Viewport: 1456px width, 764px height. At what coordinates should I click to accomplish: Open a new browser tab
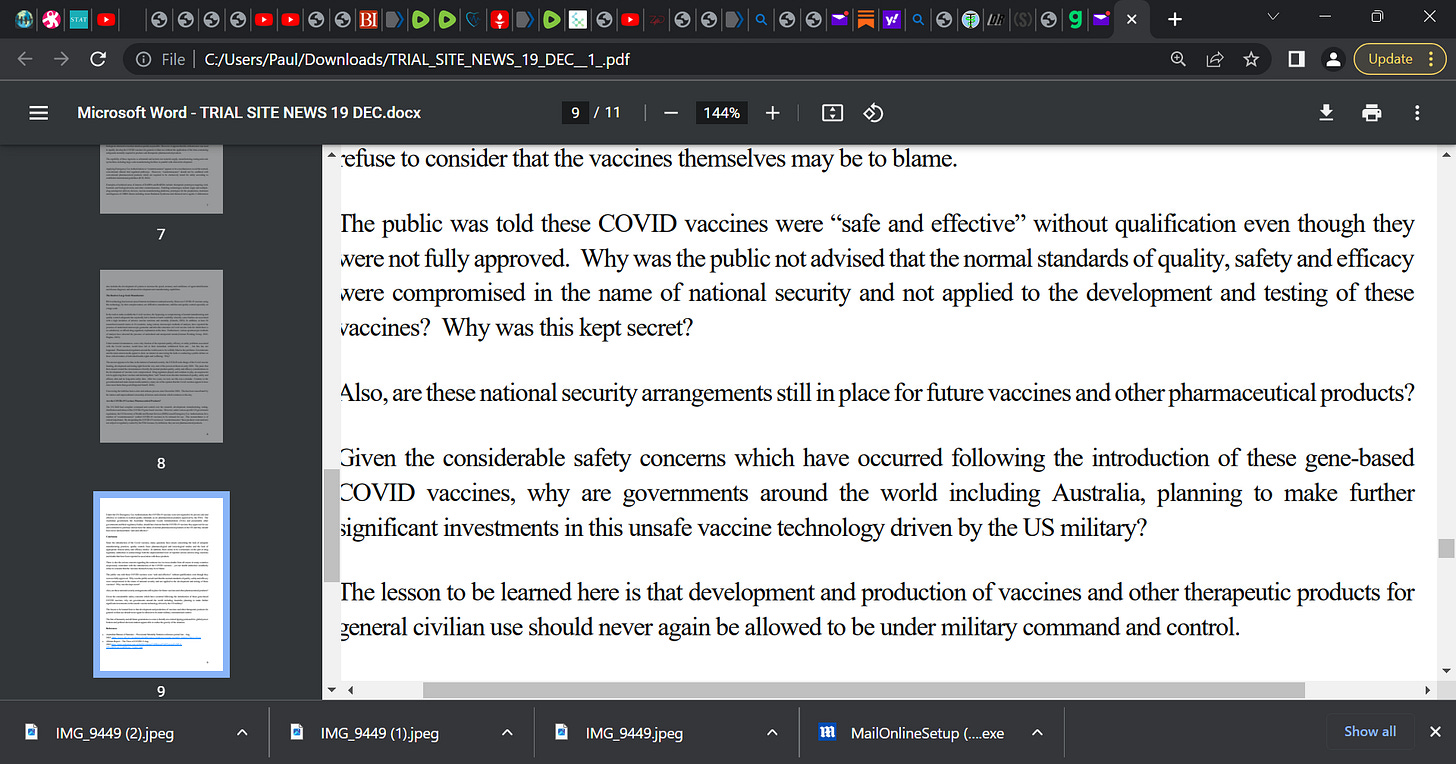point(1175,19)
